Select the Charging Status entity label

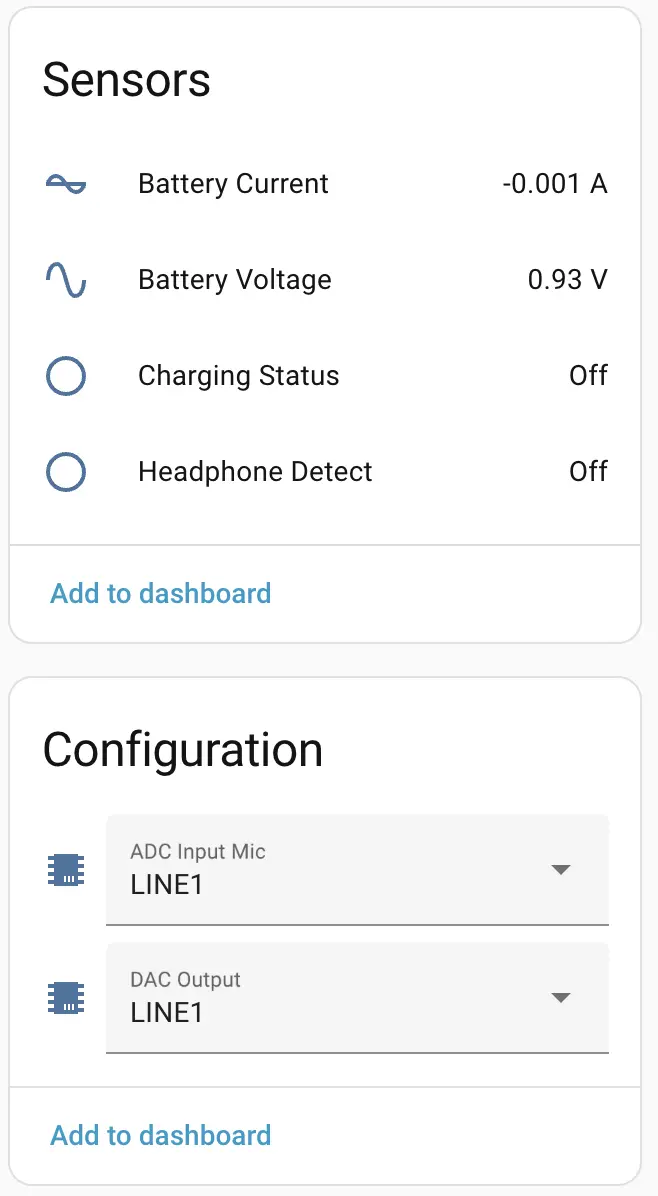pos(239,376)
